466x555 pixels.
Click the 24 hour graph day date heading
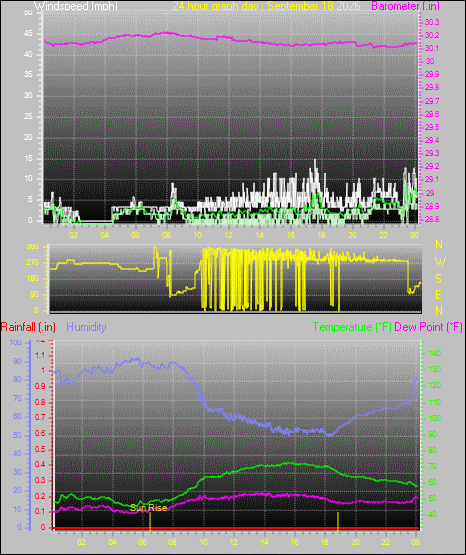266,5
